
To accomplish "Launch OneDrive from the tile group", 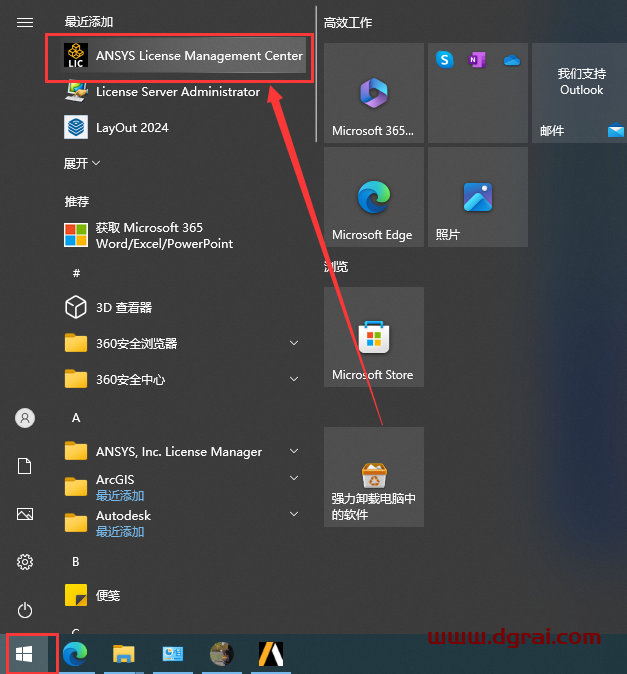I will [512, 60].
